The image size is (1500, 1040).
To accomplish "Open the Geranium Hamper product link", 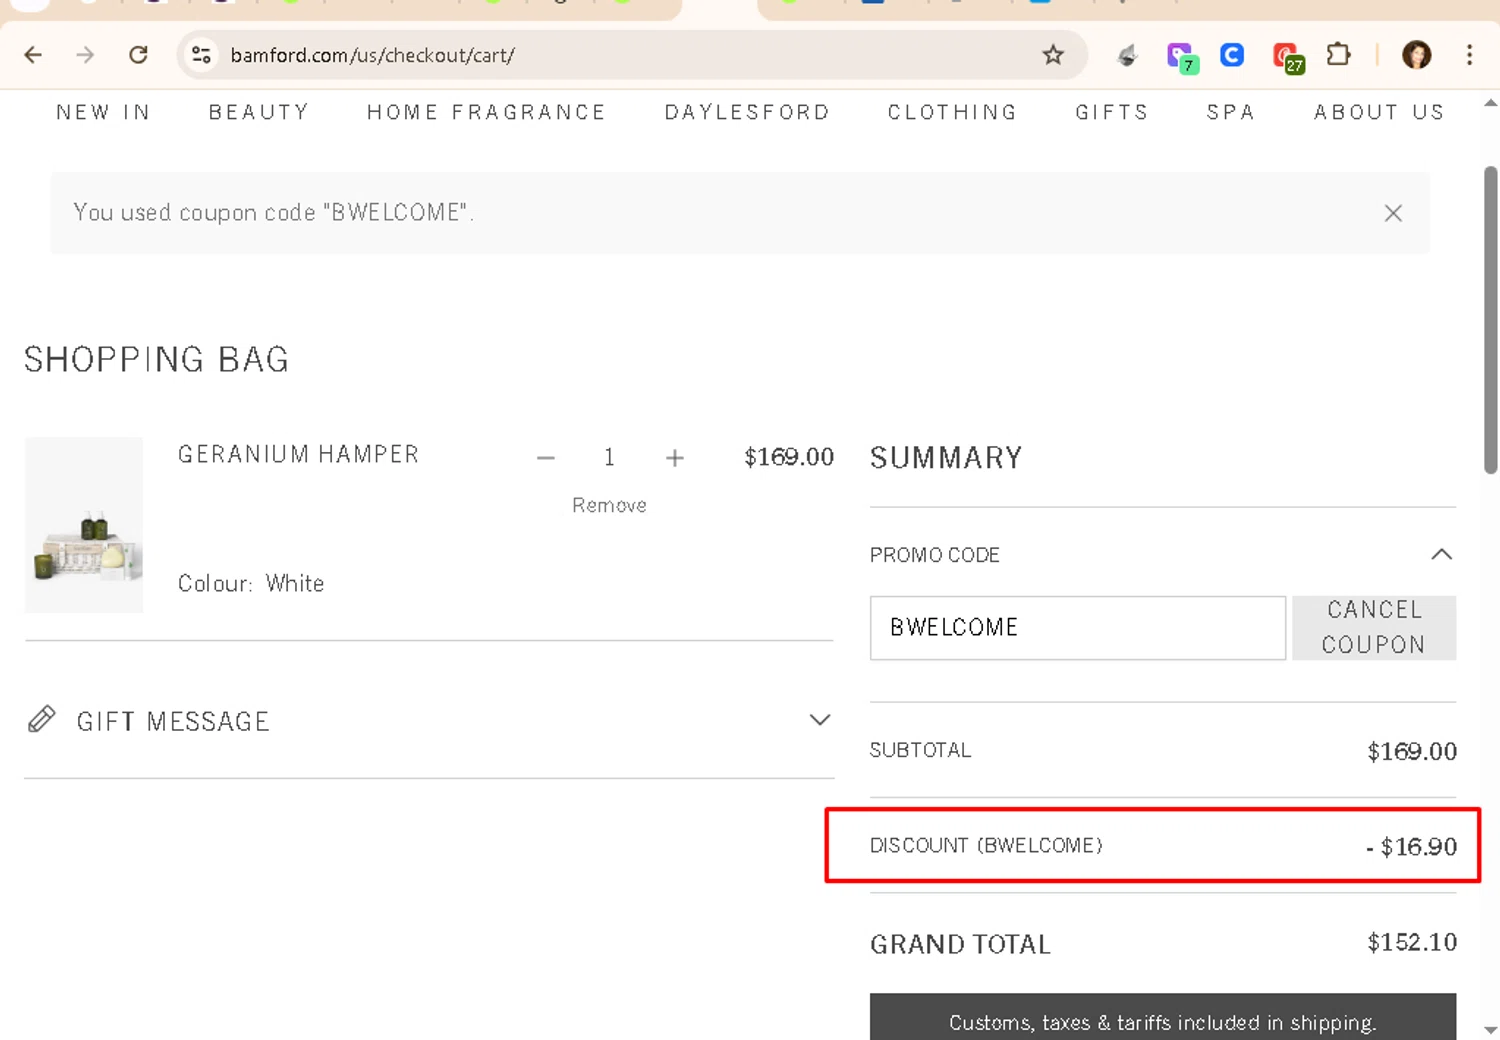I will 298,454.
